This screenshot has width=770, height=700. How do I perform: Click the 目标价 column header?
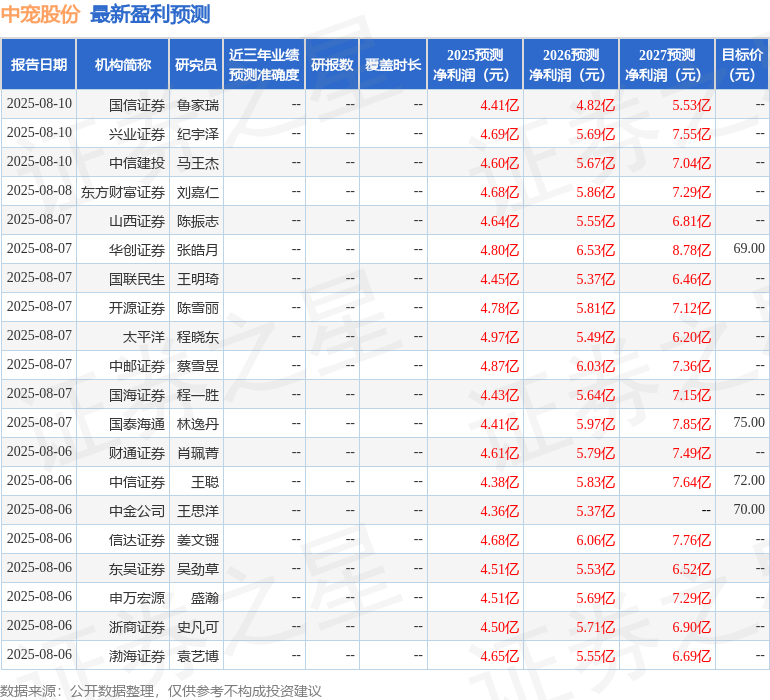pos(742,64)
